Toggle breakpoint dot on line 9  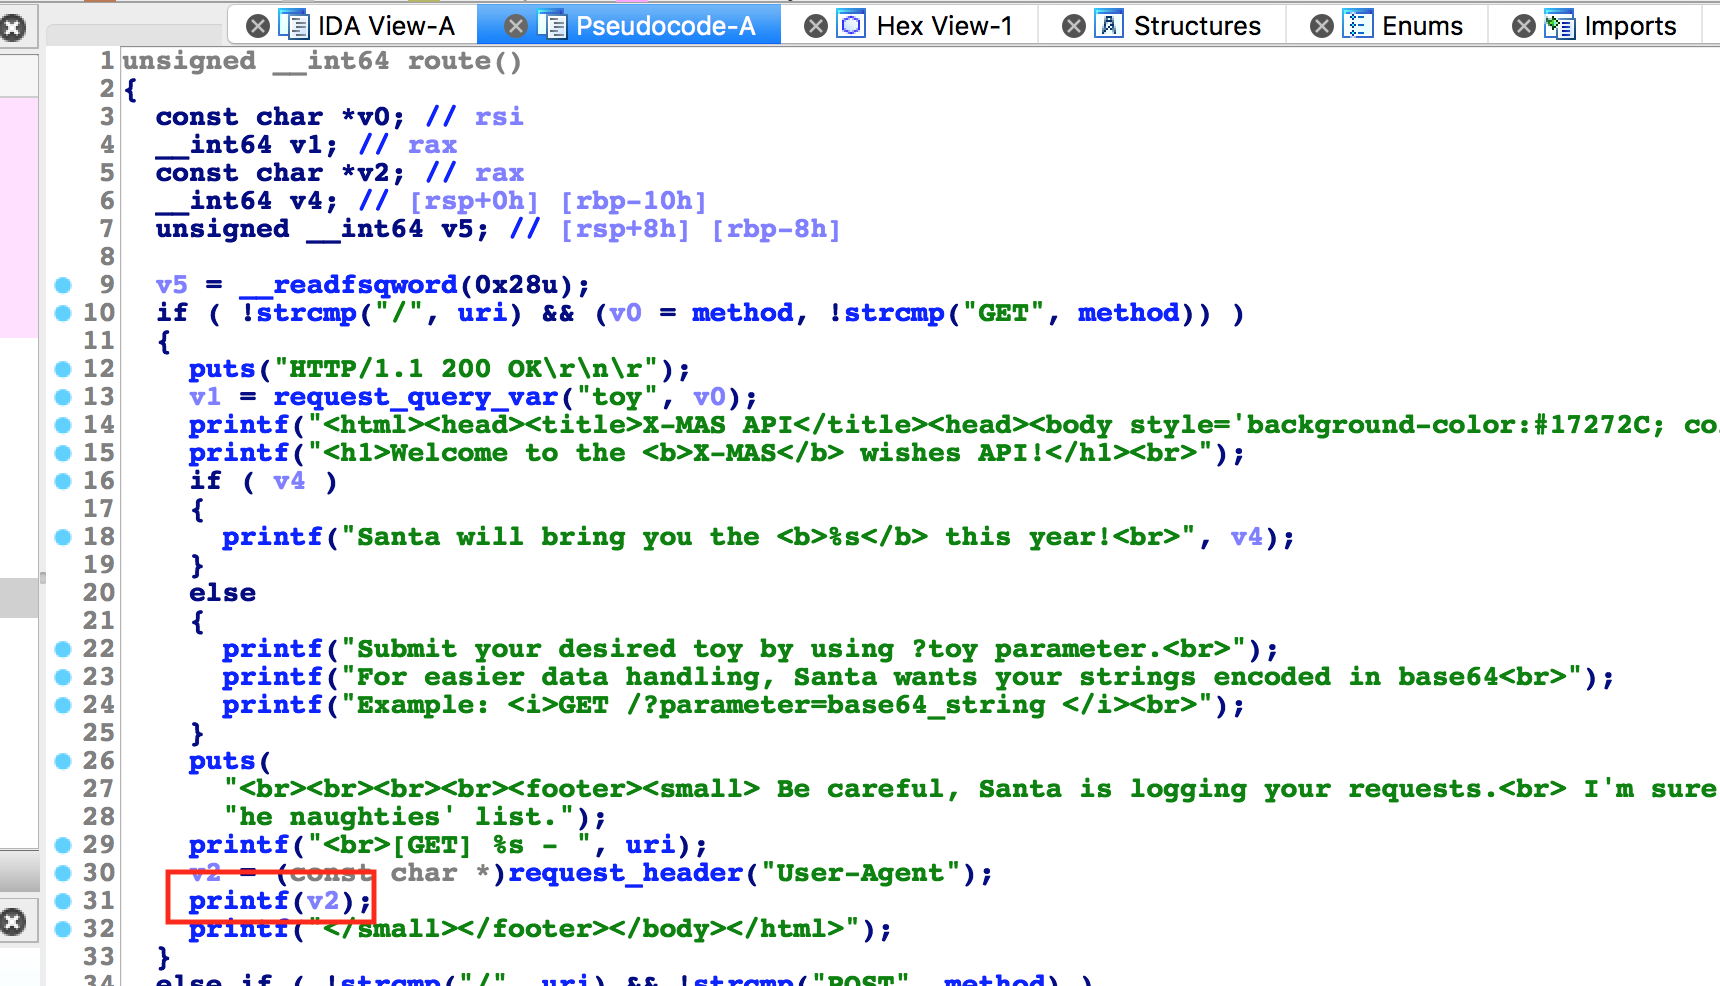coord(63,285)
